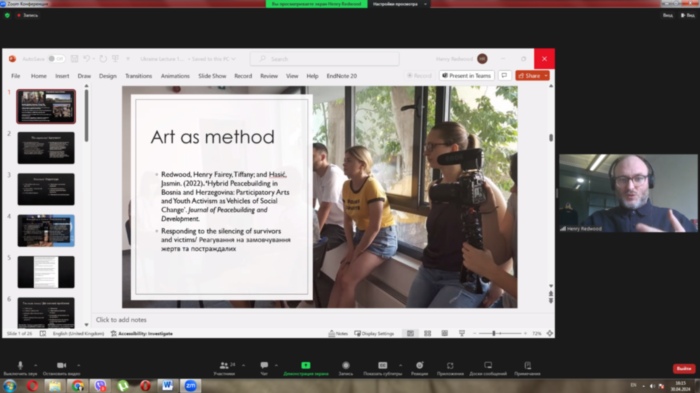Click the Undo arrow icon
Viewport: 700px width, 393px height.
point(87,59)
